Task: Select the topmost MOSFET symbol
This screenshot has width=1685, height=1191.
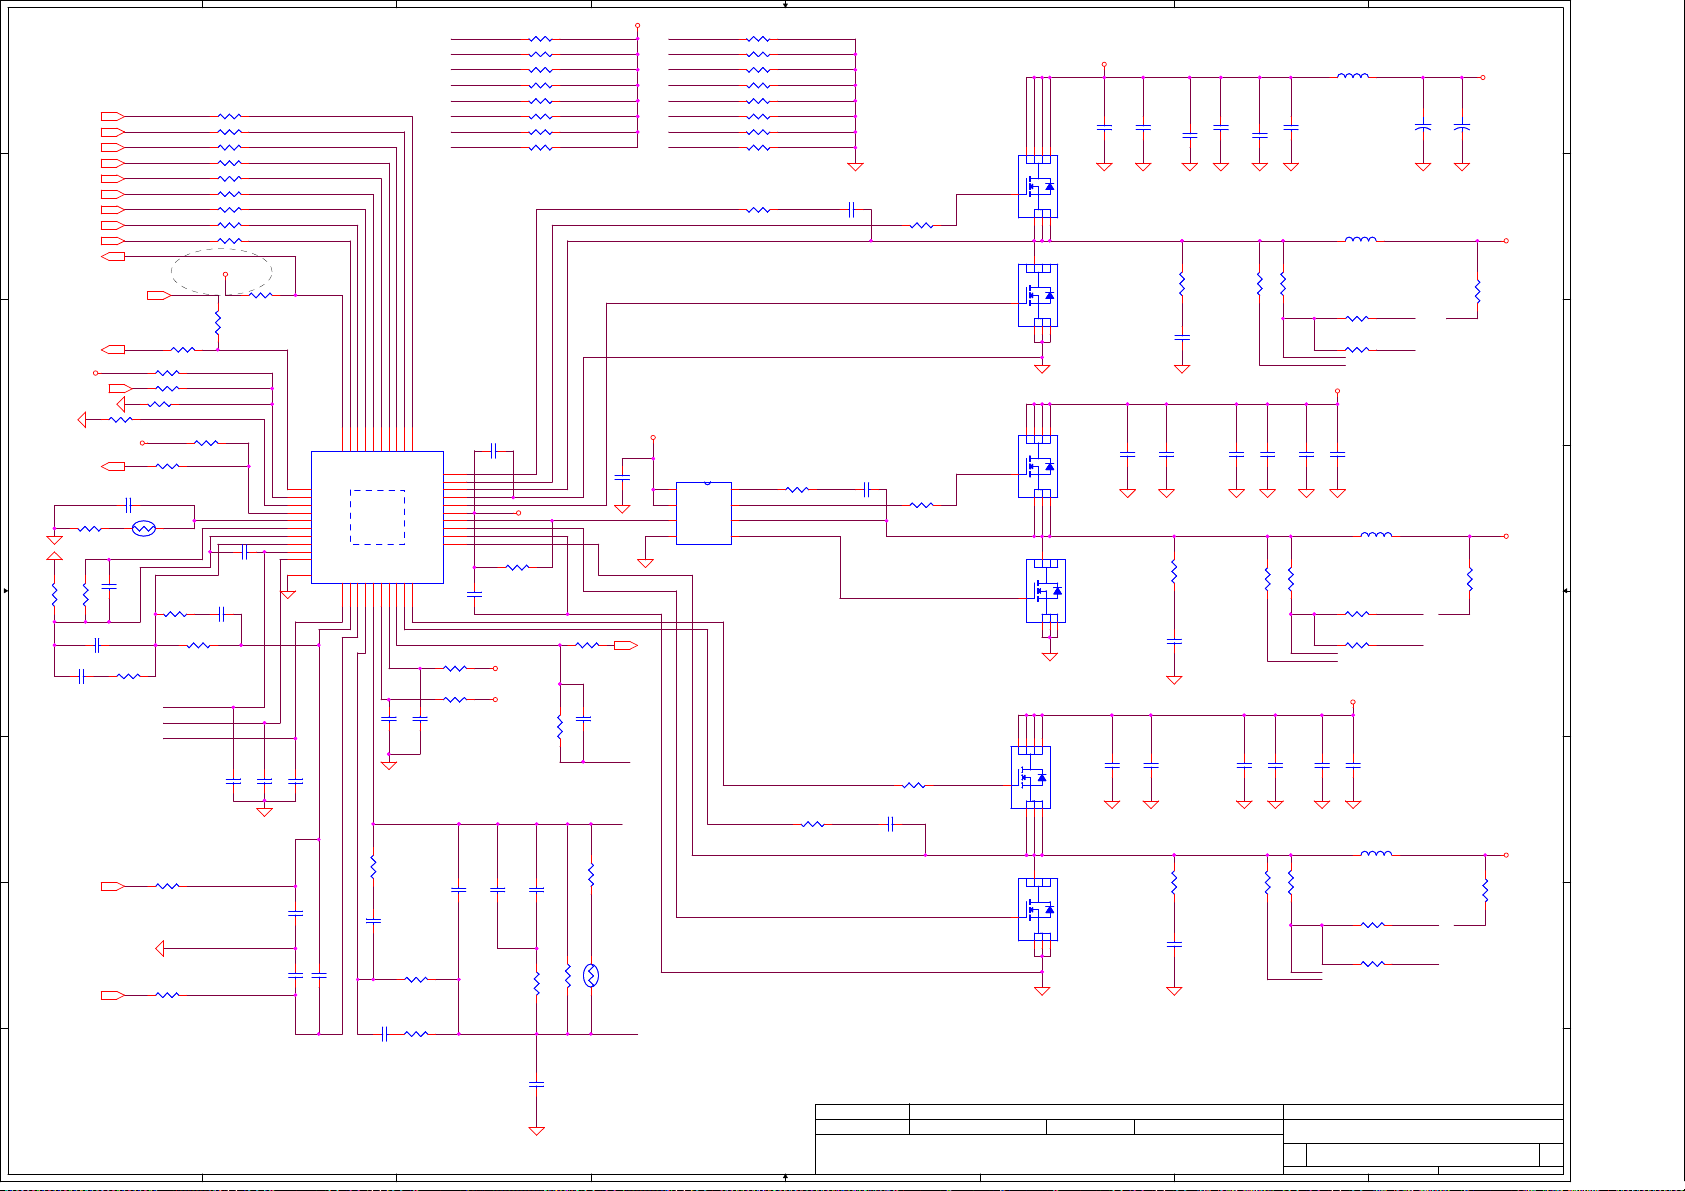Action: click(1038, 186)
